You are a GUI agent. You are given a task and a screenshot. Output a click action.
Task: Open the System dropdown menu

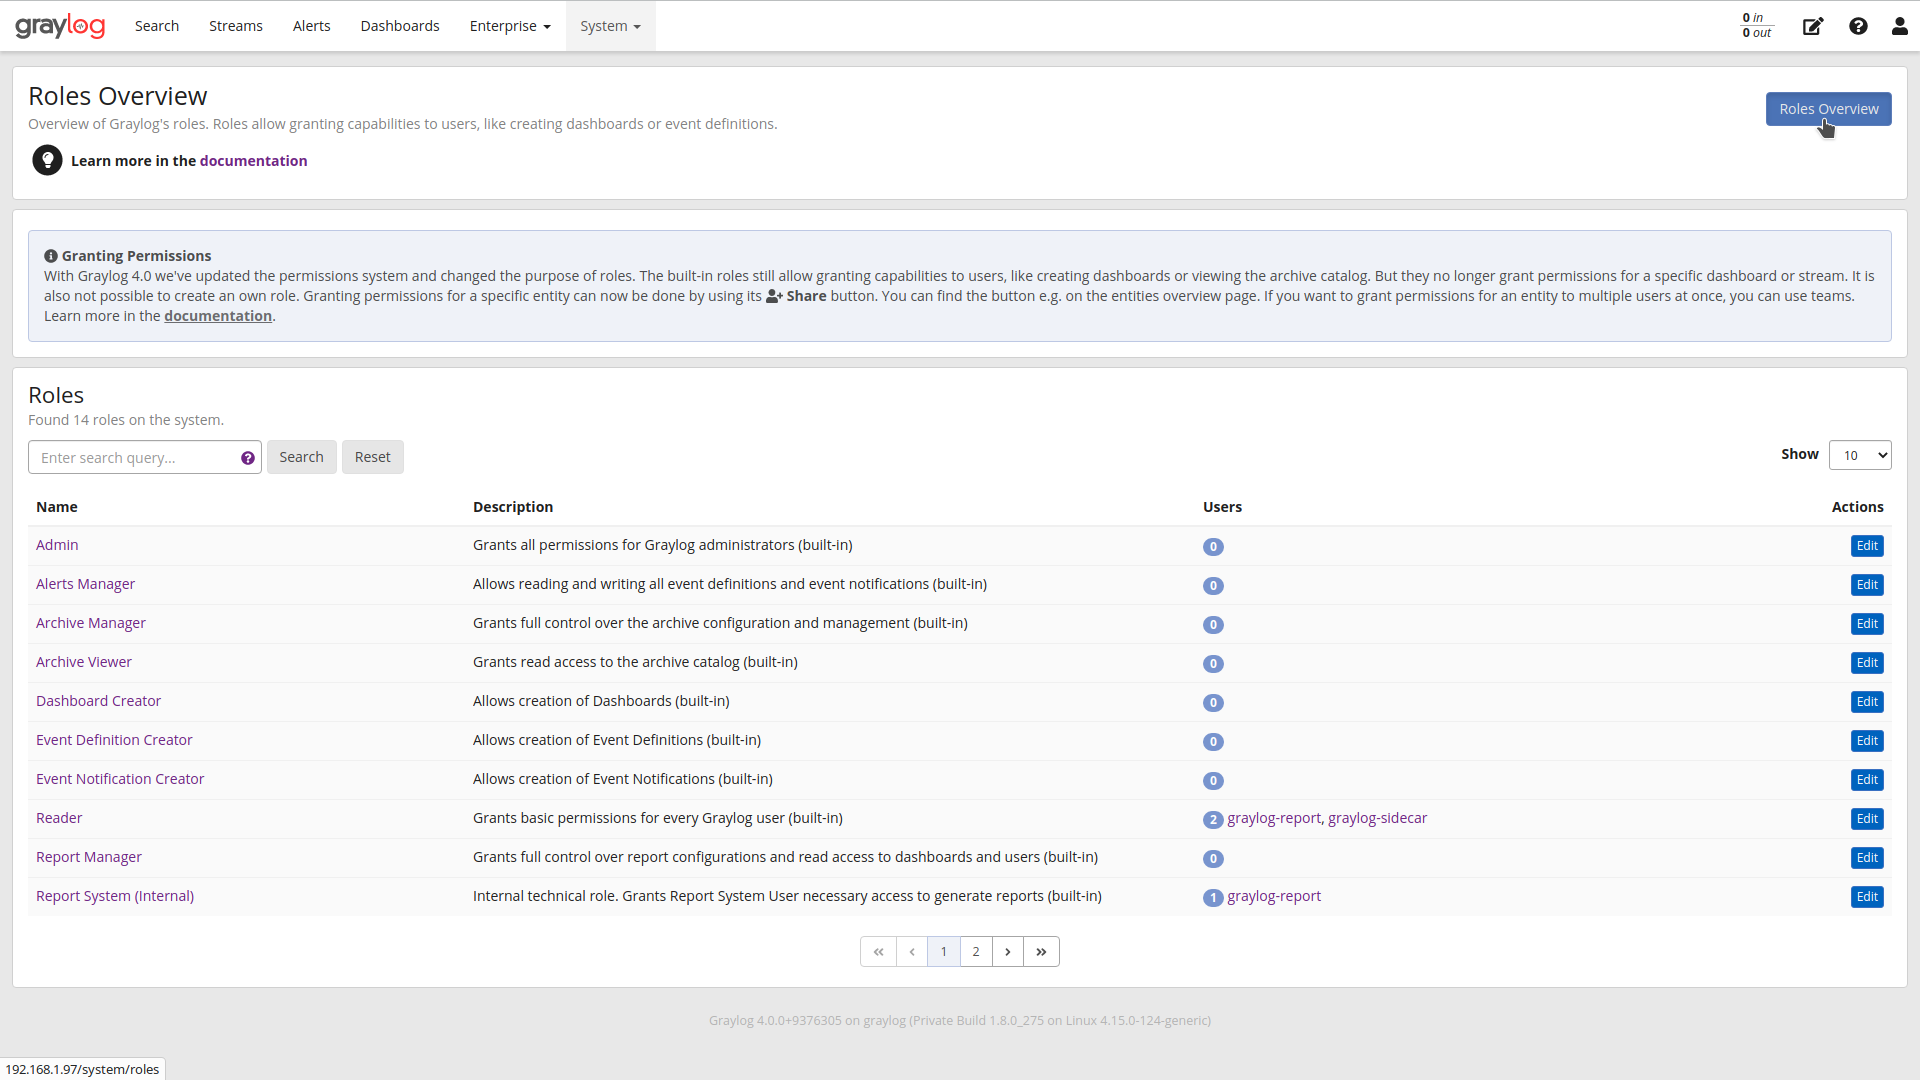pyautogui.click(x=610, y=26)
